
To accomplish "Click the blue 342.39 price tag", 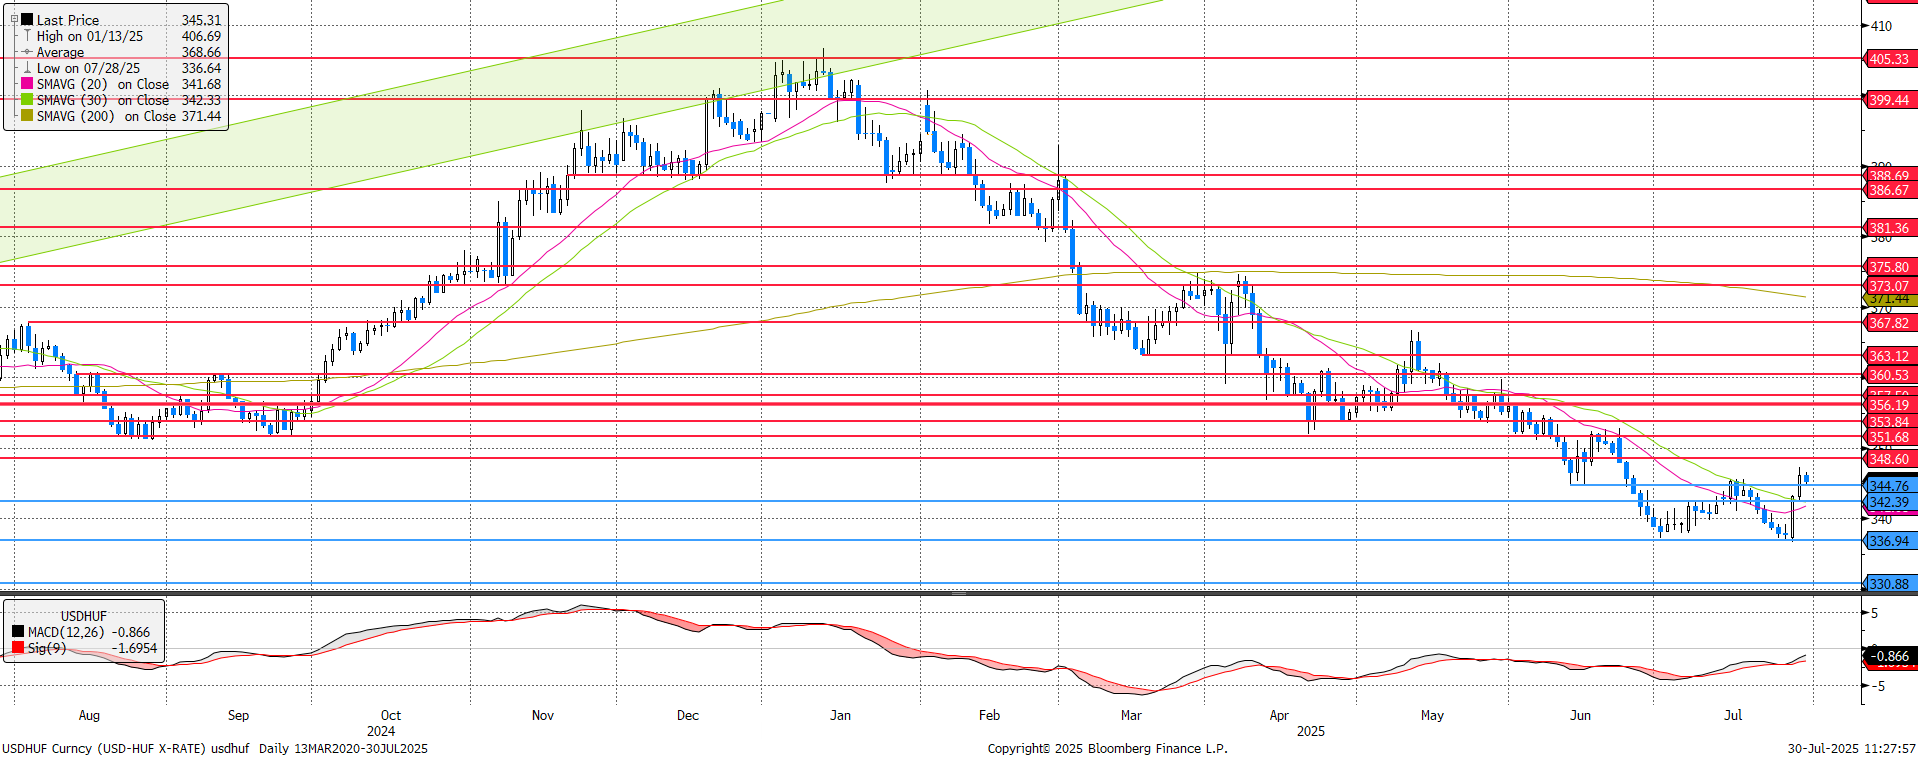I will pyautogui.click(x=1889, y=502).
